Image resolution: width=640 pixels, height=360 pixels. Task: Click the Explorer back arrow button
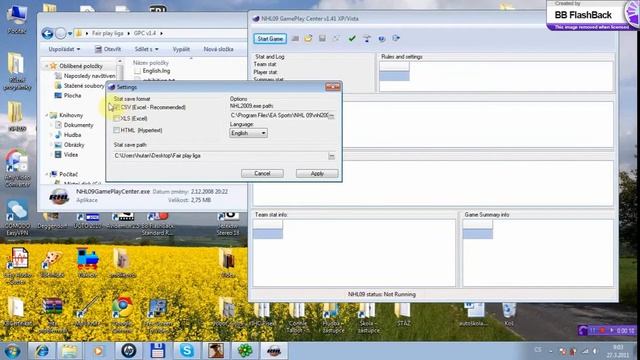pos(47,33)
